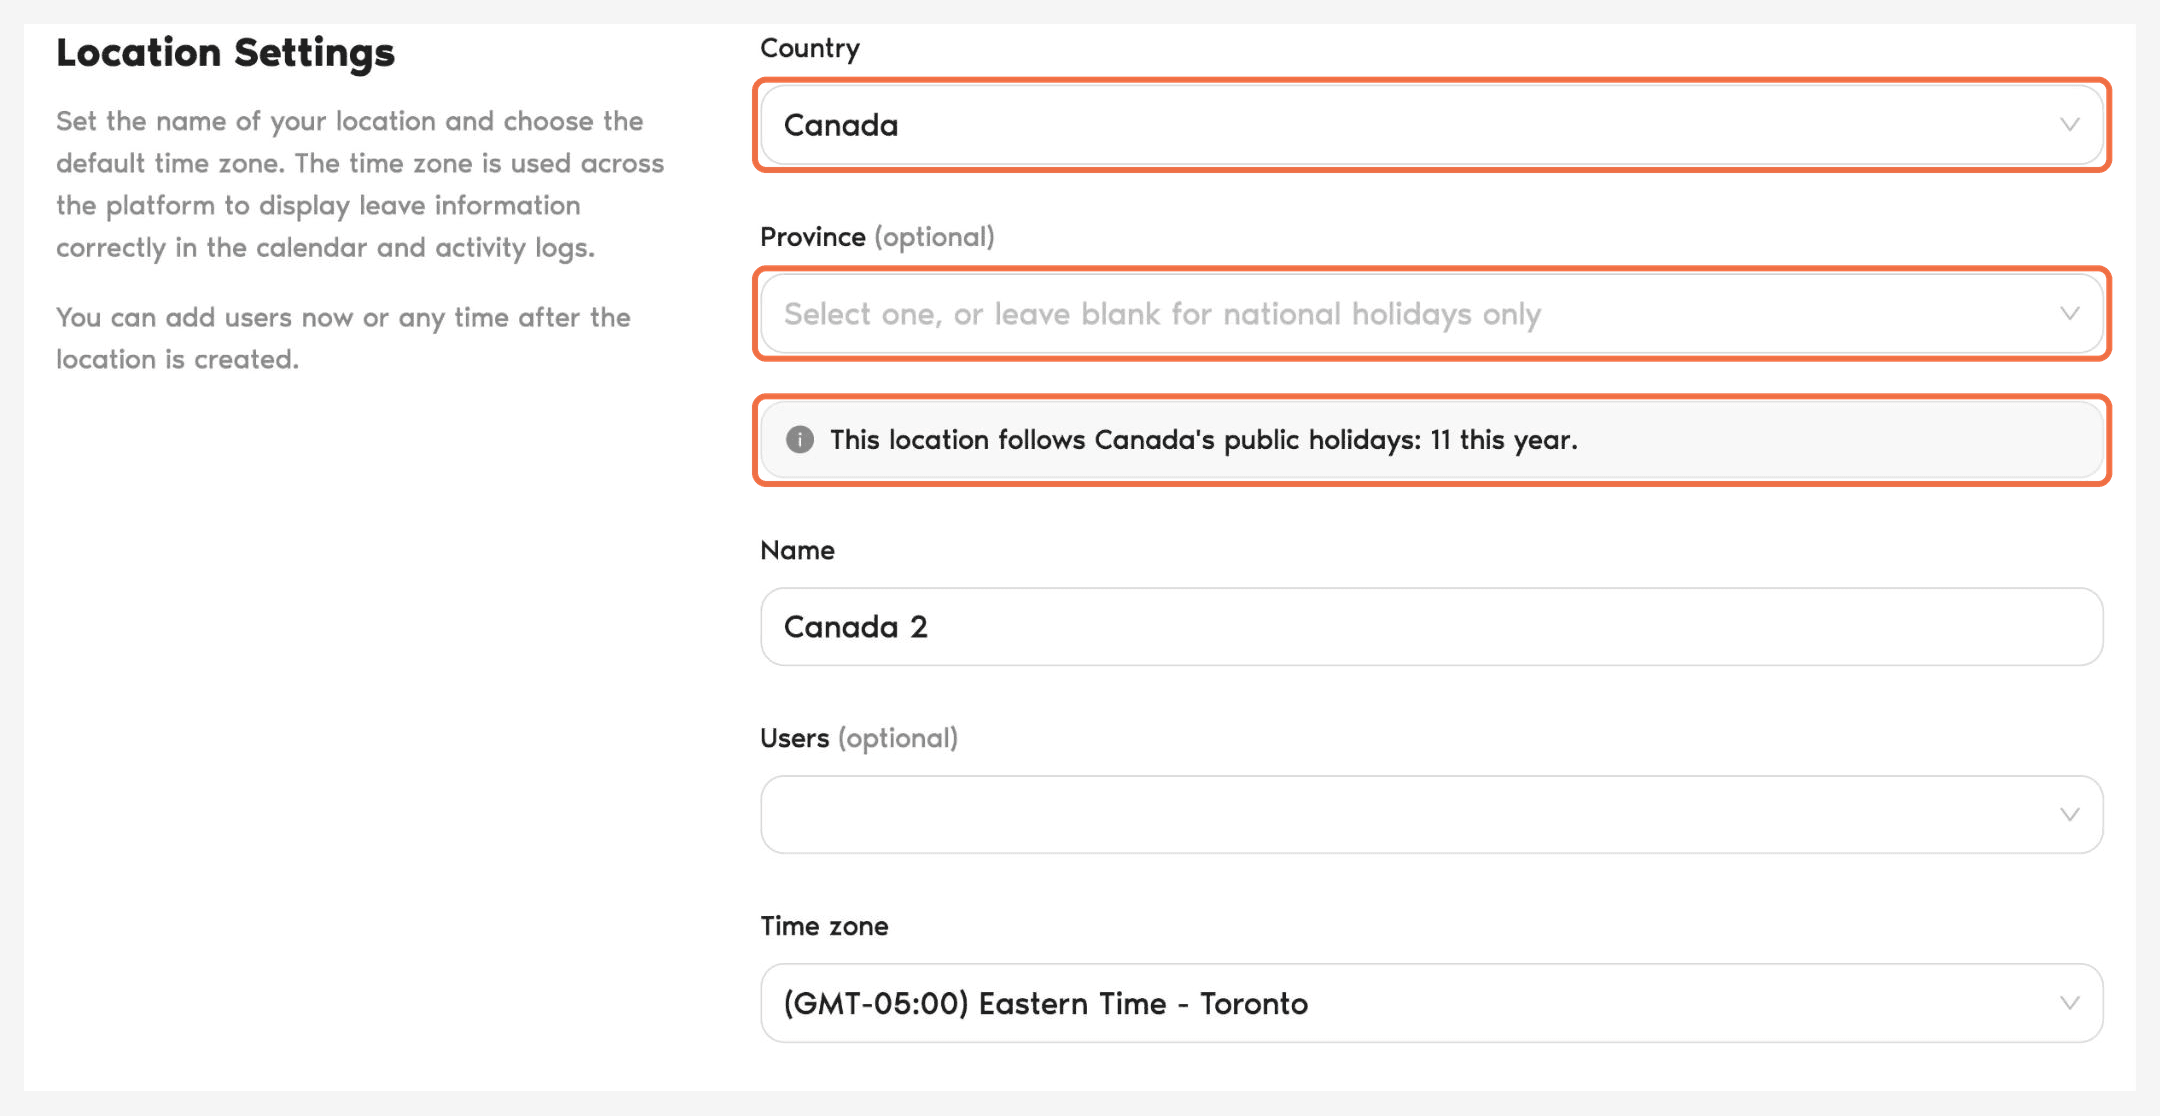
Task: Open the Country dropdown showing Canada
Action: tap(1431, 125)
